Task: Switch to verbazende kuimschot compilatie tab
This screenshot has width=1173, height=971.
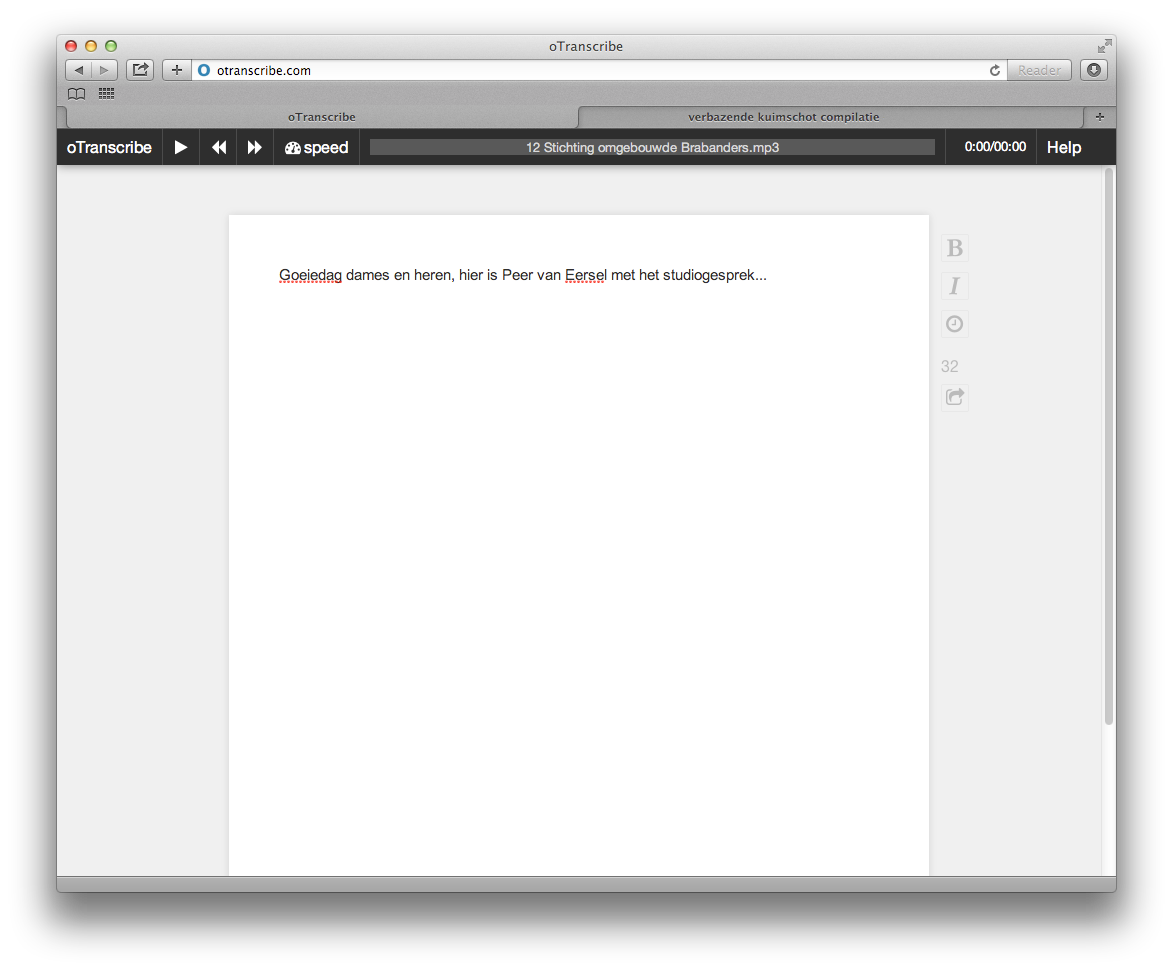Action: click(x=783, y=117)
